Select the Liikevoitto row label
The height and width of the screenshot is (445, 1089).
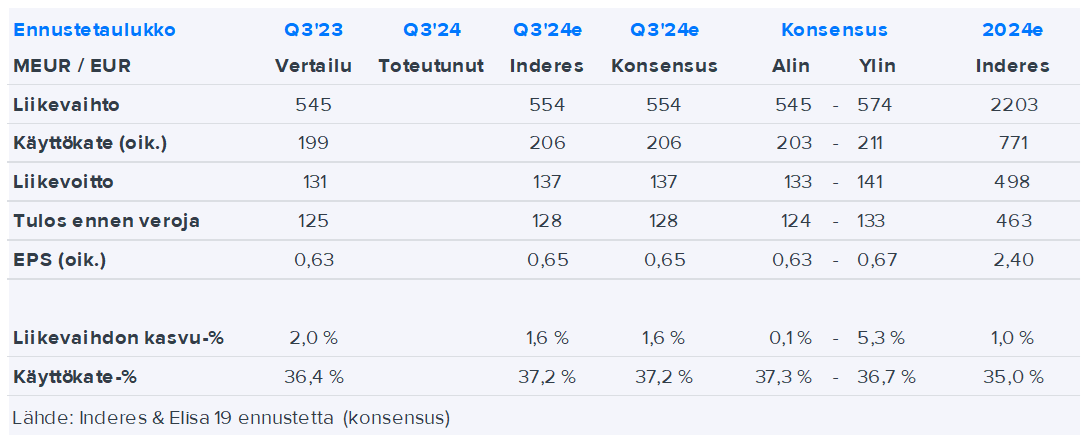pyautogui.click(x=63, y=182)
